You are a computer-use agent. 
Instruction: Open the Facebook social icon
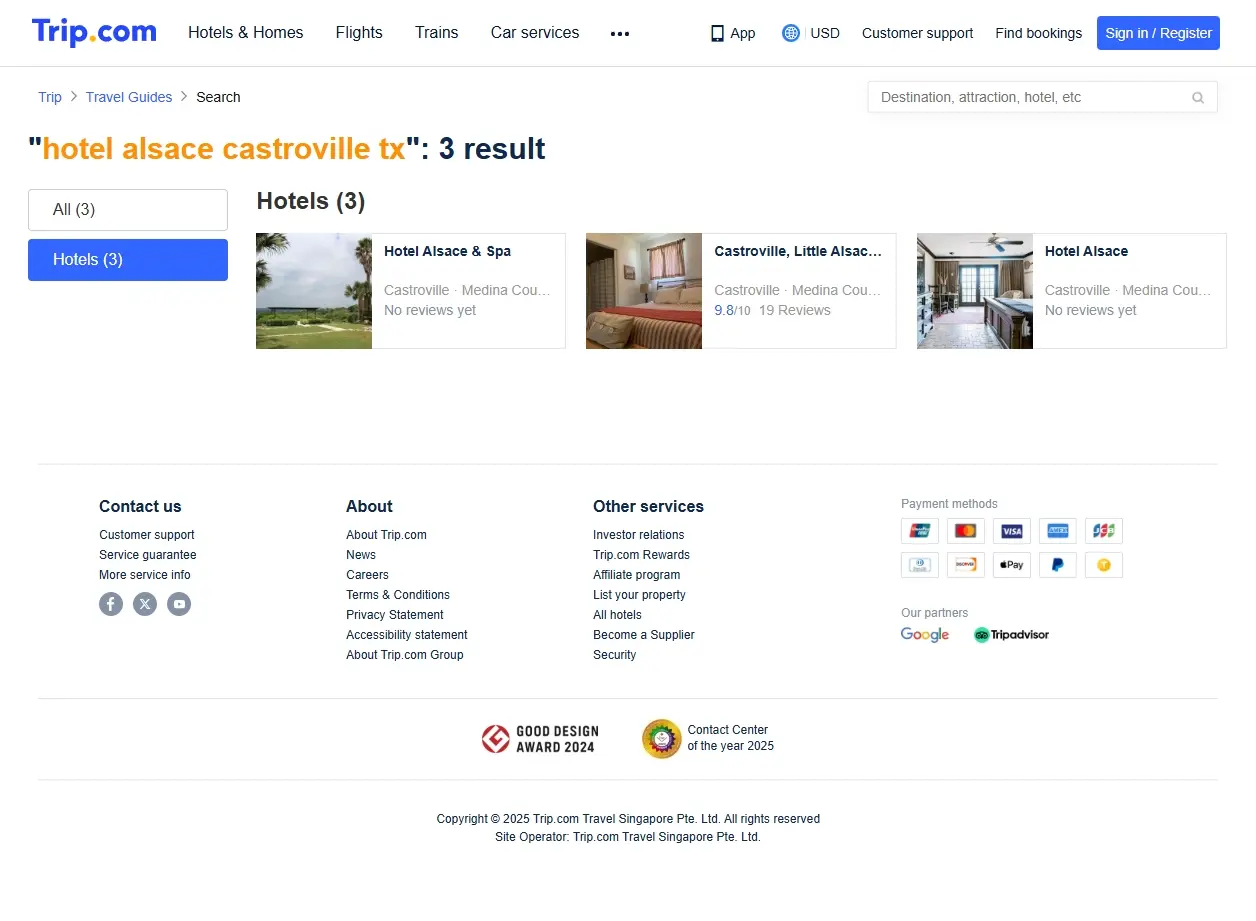click(x=111, y=604)
